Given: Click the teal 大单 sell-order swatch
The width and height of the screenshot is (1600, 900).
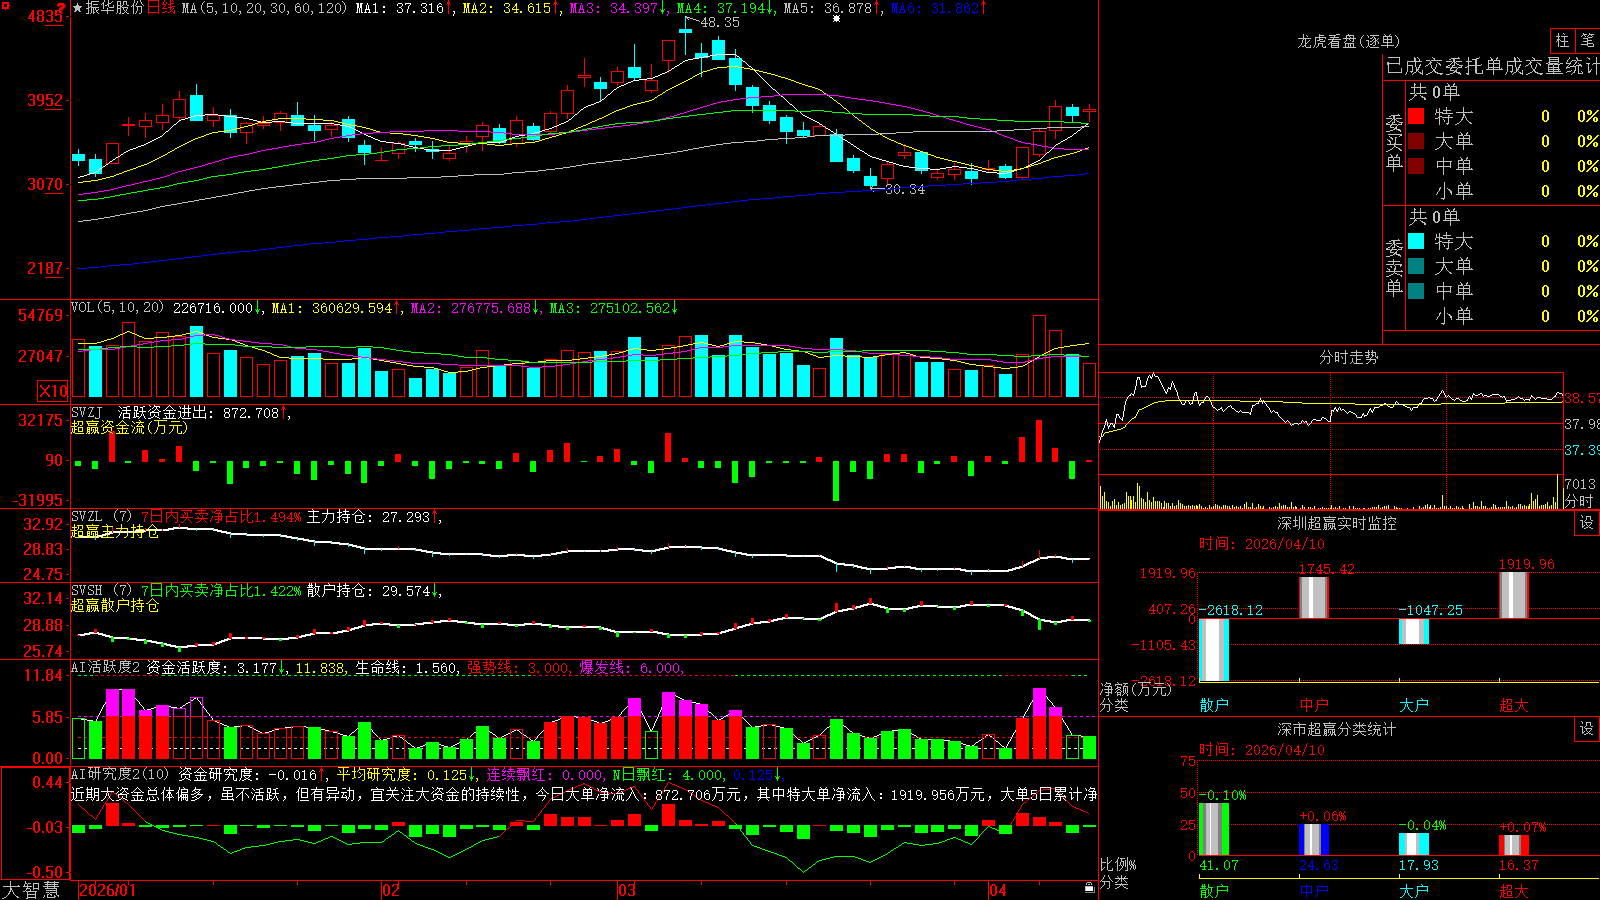Looking at the screenshot, I should point(1416,266).
